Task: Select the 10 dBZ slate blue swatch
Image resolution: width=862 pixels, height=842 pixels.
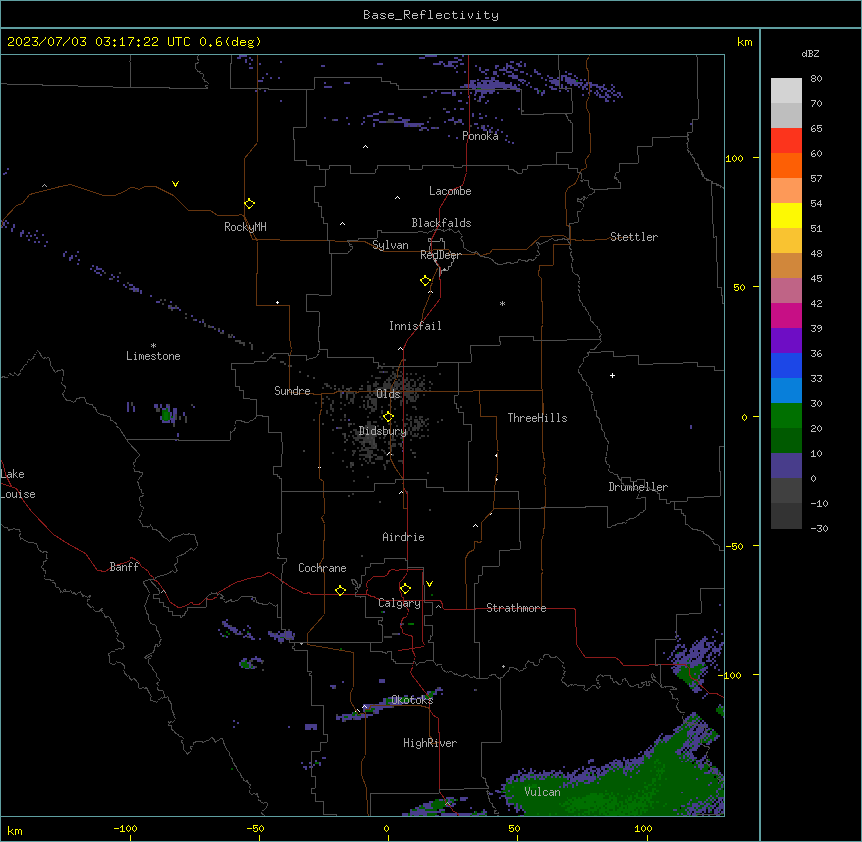Action: [786, 466]
